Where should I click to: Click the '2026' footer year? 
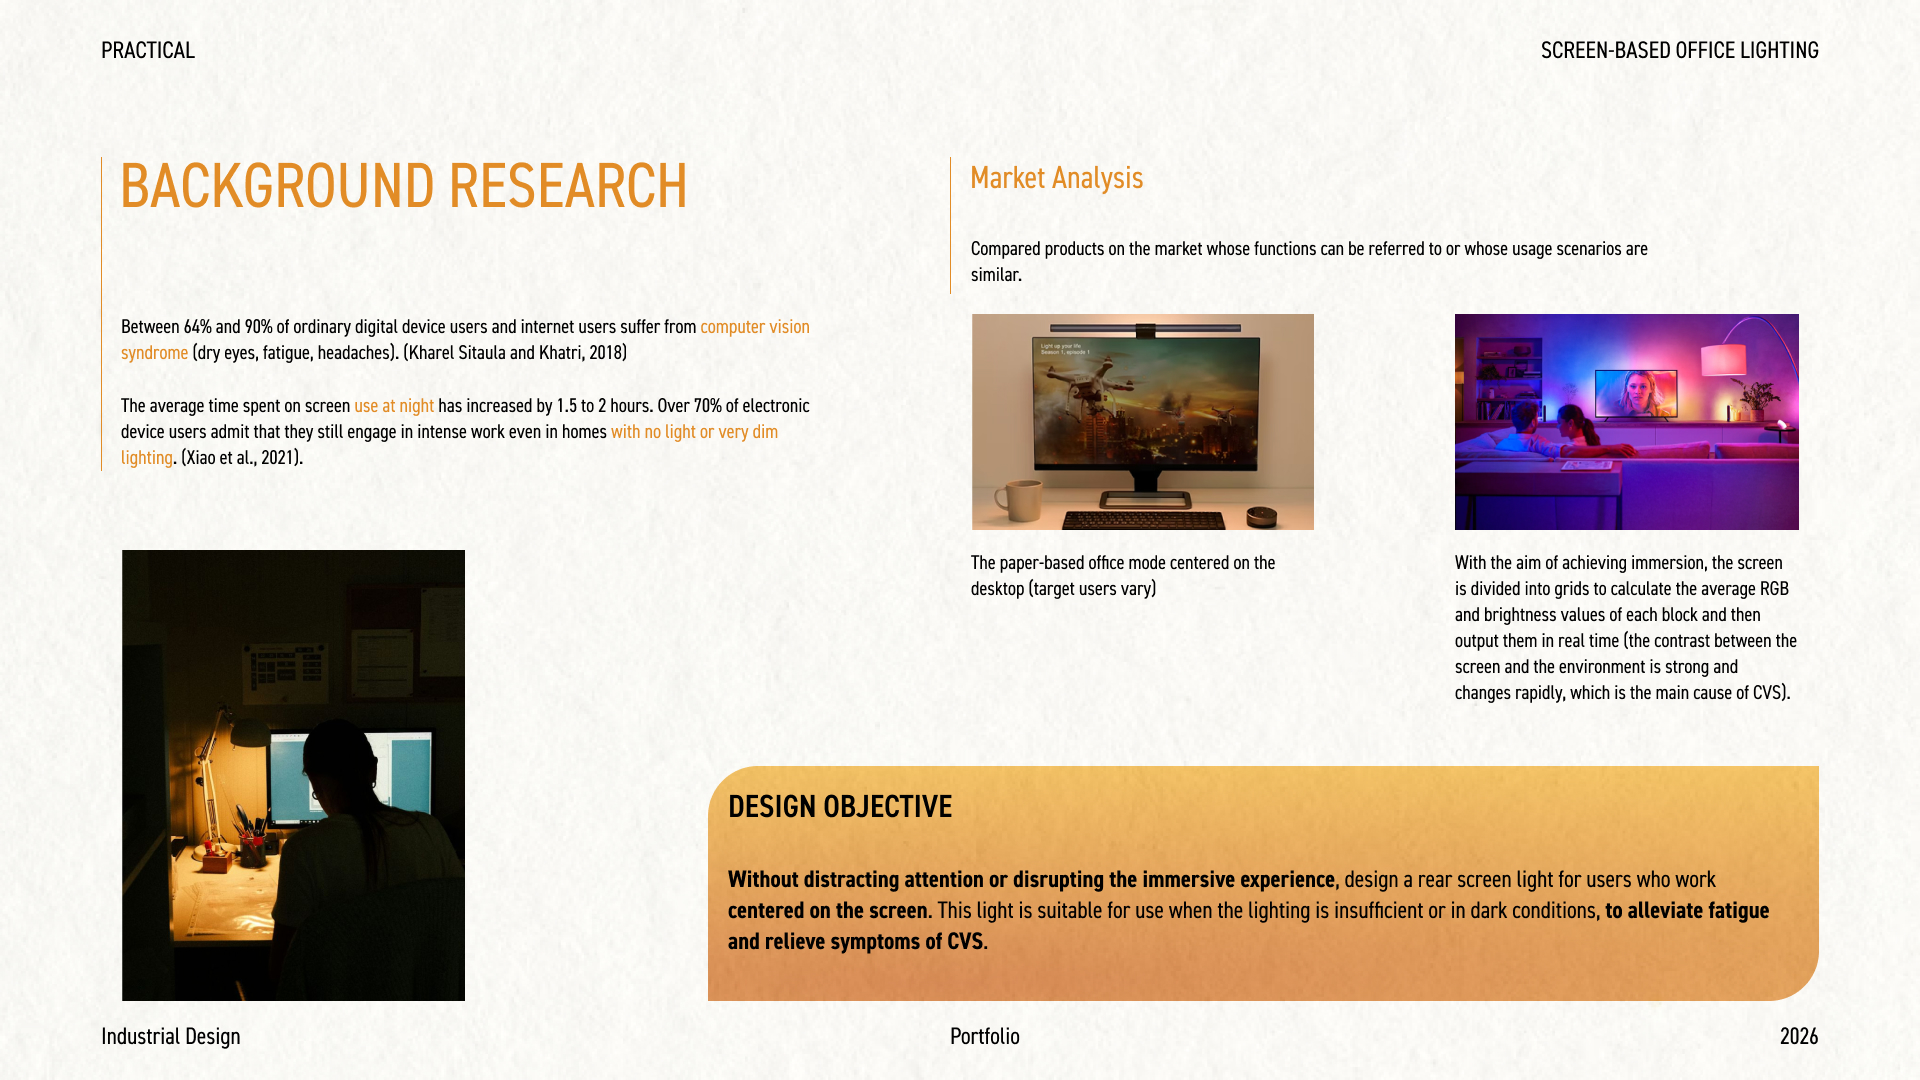point(1799,1036)
